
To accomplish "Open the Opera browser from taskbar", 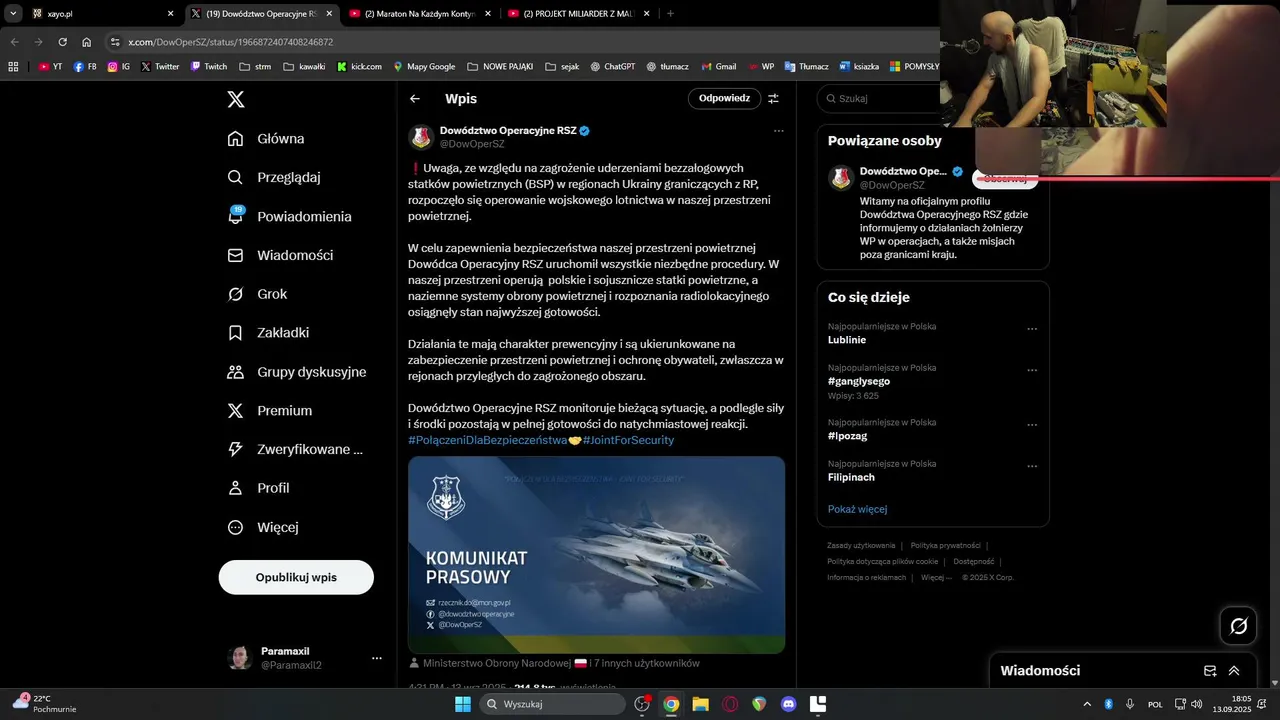I will [x=730, y=704].
